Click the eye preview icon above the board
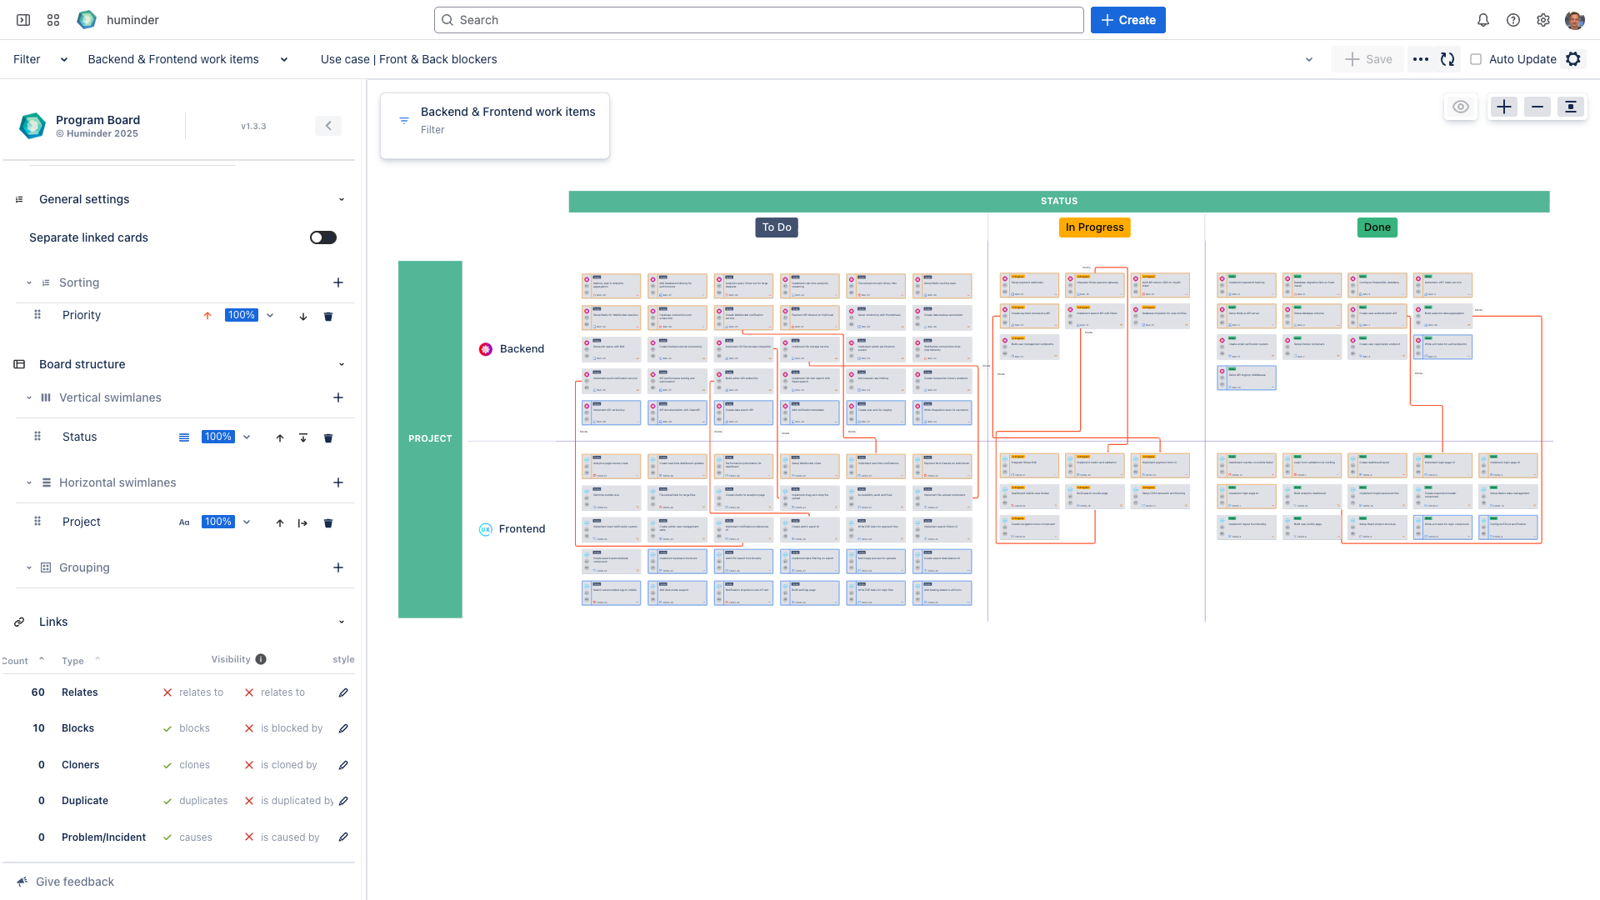Image resolution: width=1600 pixels, height=900 pixels. (1460, 106)
